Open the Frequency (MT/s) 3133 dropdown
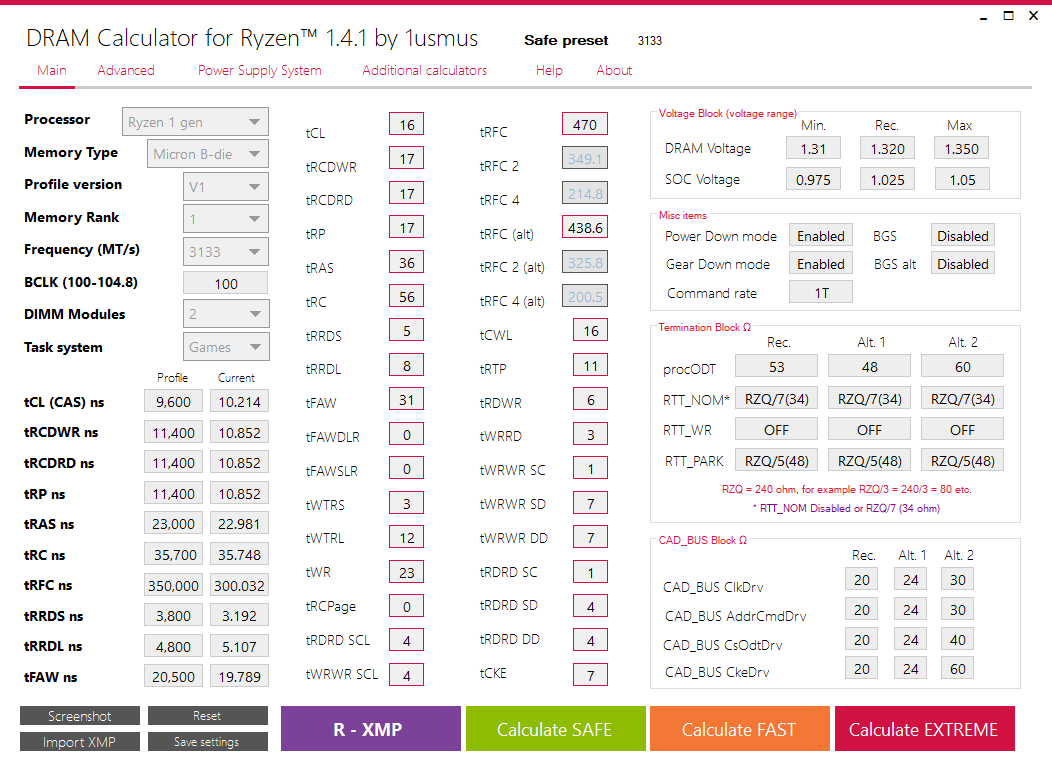Image resolution: width=1052 pixels, height=771 pixels. pyautogui.click(x=225, y=252)
